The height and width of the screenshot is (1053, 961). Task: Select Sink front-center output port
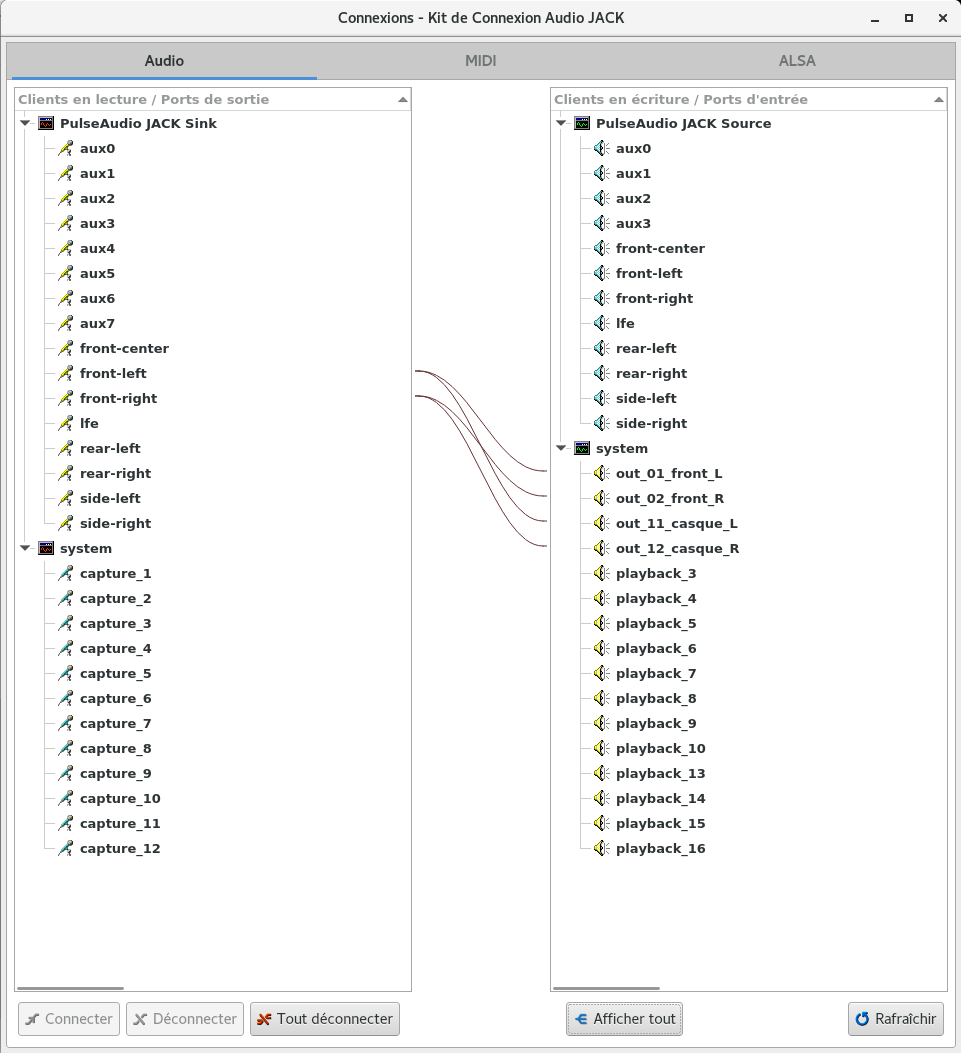pyautogui.click(x=124, y=349)
